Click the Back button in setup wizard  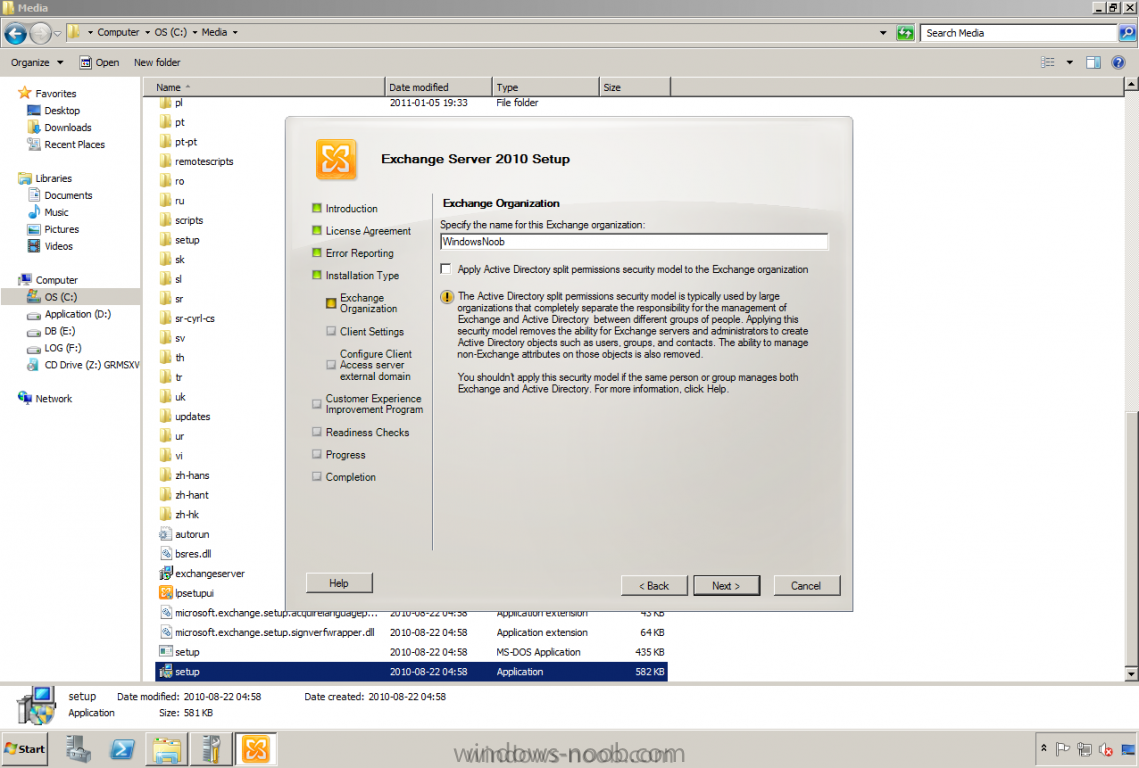[654, 586]
